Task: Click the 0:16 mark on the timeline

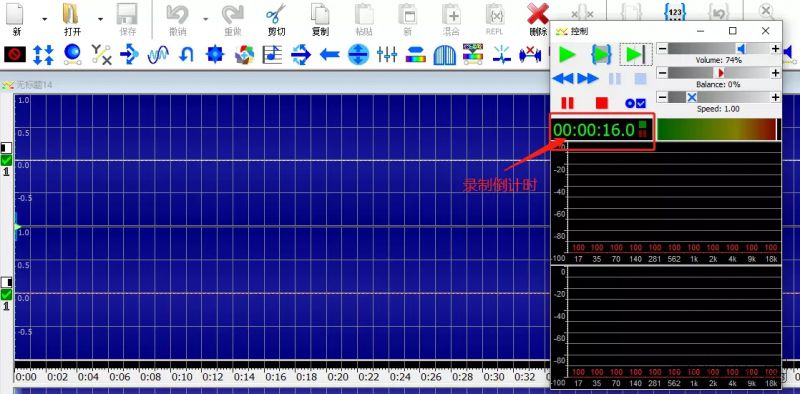Action: [x=276, y=377]
